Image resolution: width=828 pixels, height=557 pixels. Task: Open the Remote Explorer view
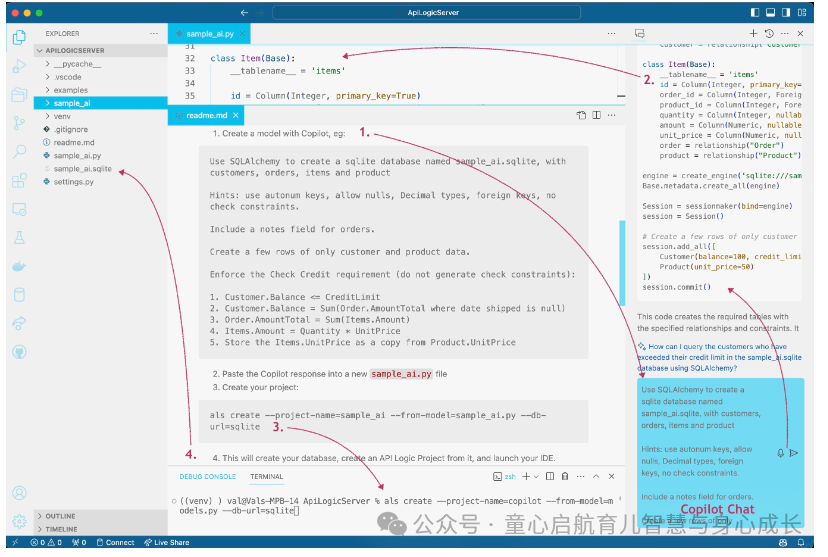20,210
